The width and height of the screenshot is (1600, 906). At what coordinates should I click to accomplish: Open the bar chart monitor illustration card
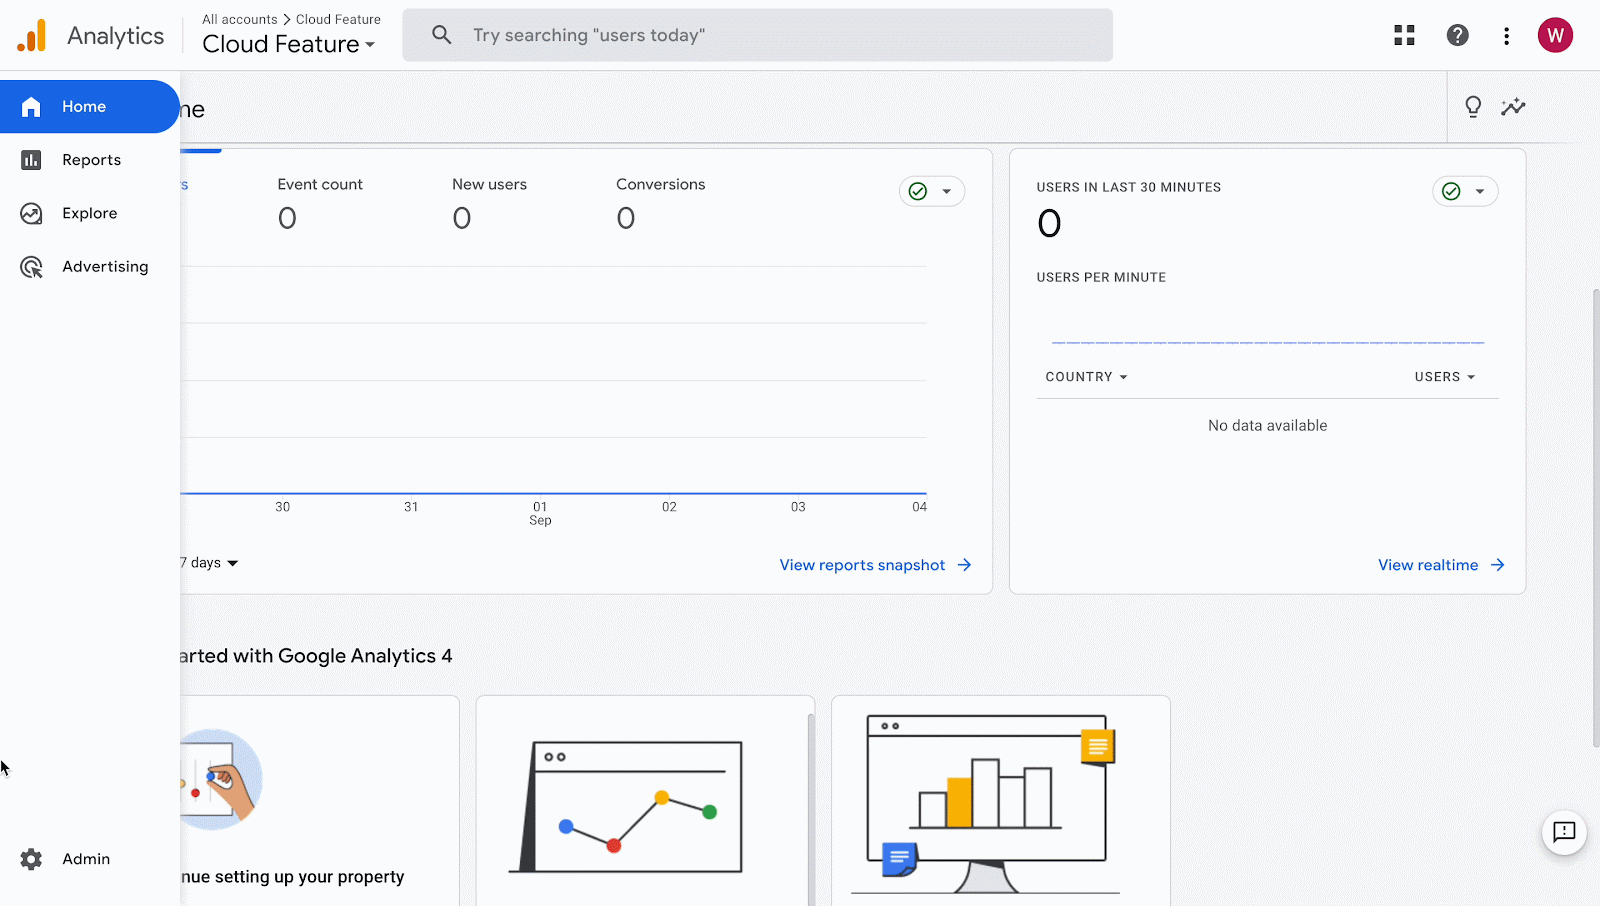point(1001,801)
